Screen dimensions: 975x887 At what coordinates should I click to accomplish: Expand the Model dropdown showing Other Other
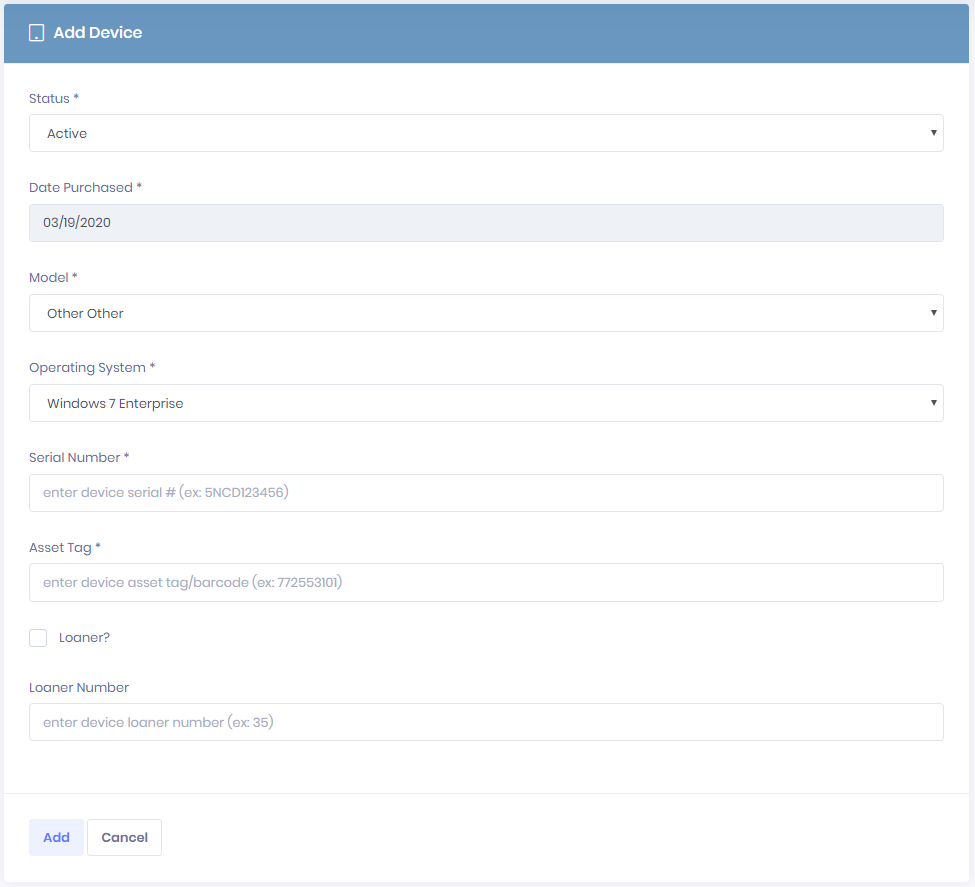pyautogui.click(x=486, y=313)
